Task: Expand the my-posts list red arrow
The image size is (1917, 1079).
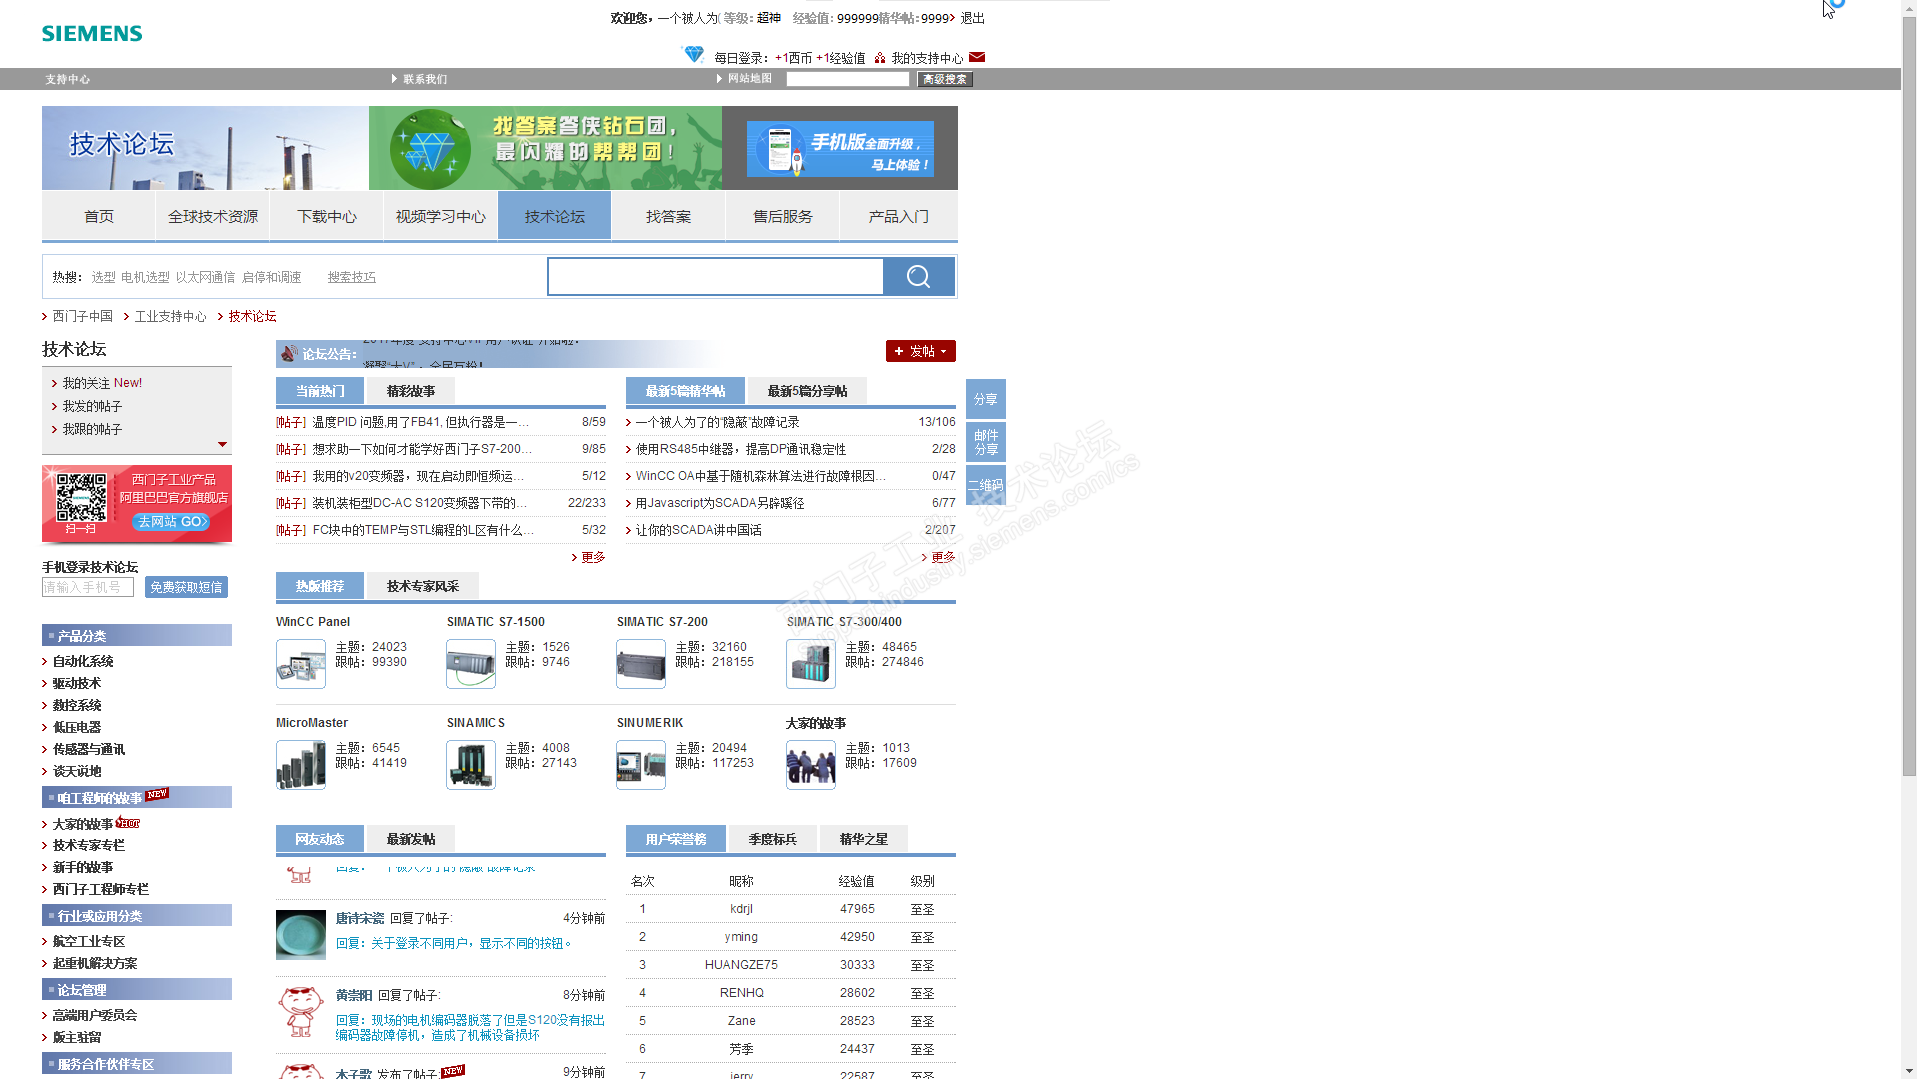Action: (222, 444)
